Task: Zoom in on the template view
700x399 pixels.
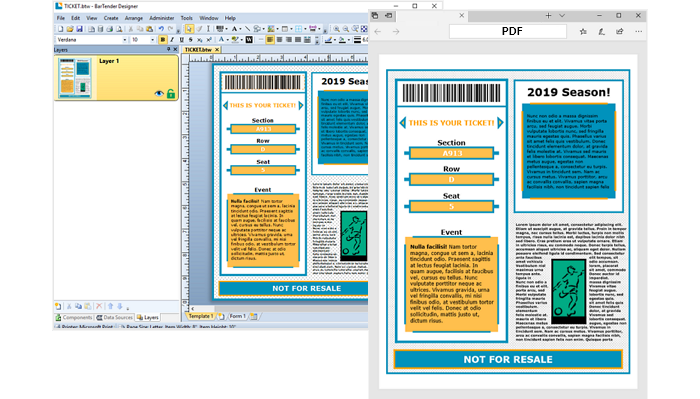Action: click(336, 29)
